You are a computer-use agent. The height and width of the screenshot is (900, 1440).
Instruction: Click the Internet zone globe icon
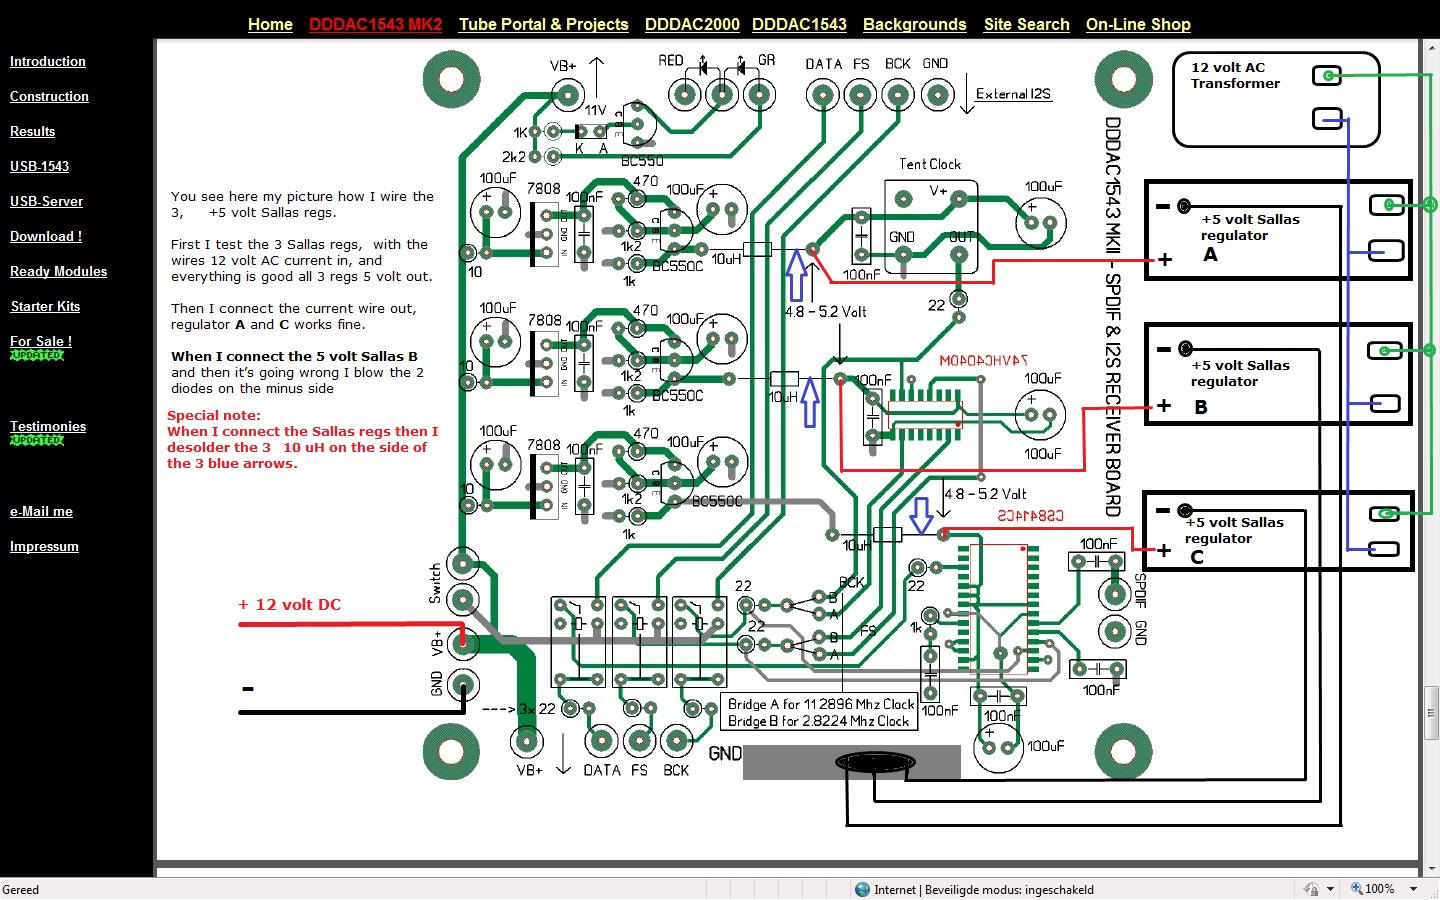[x=863, y=889]
